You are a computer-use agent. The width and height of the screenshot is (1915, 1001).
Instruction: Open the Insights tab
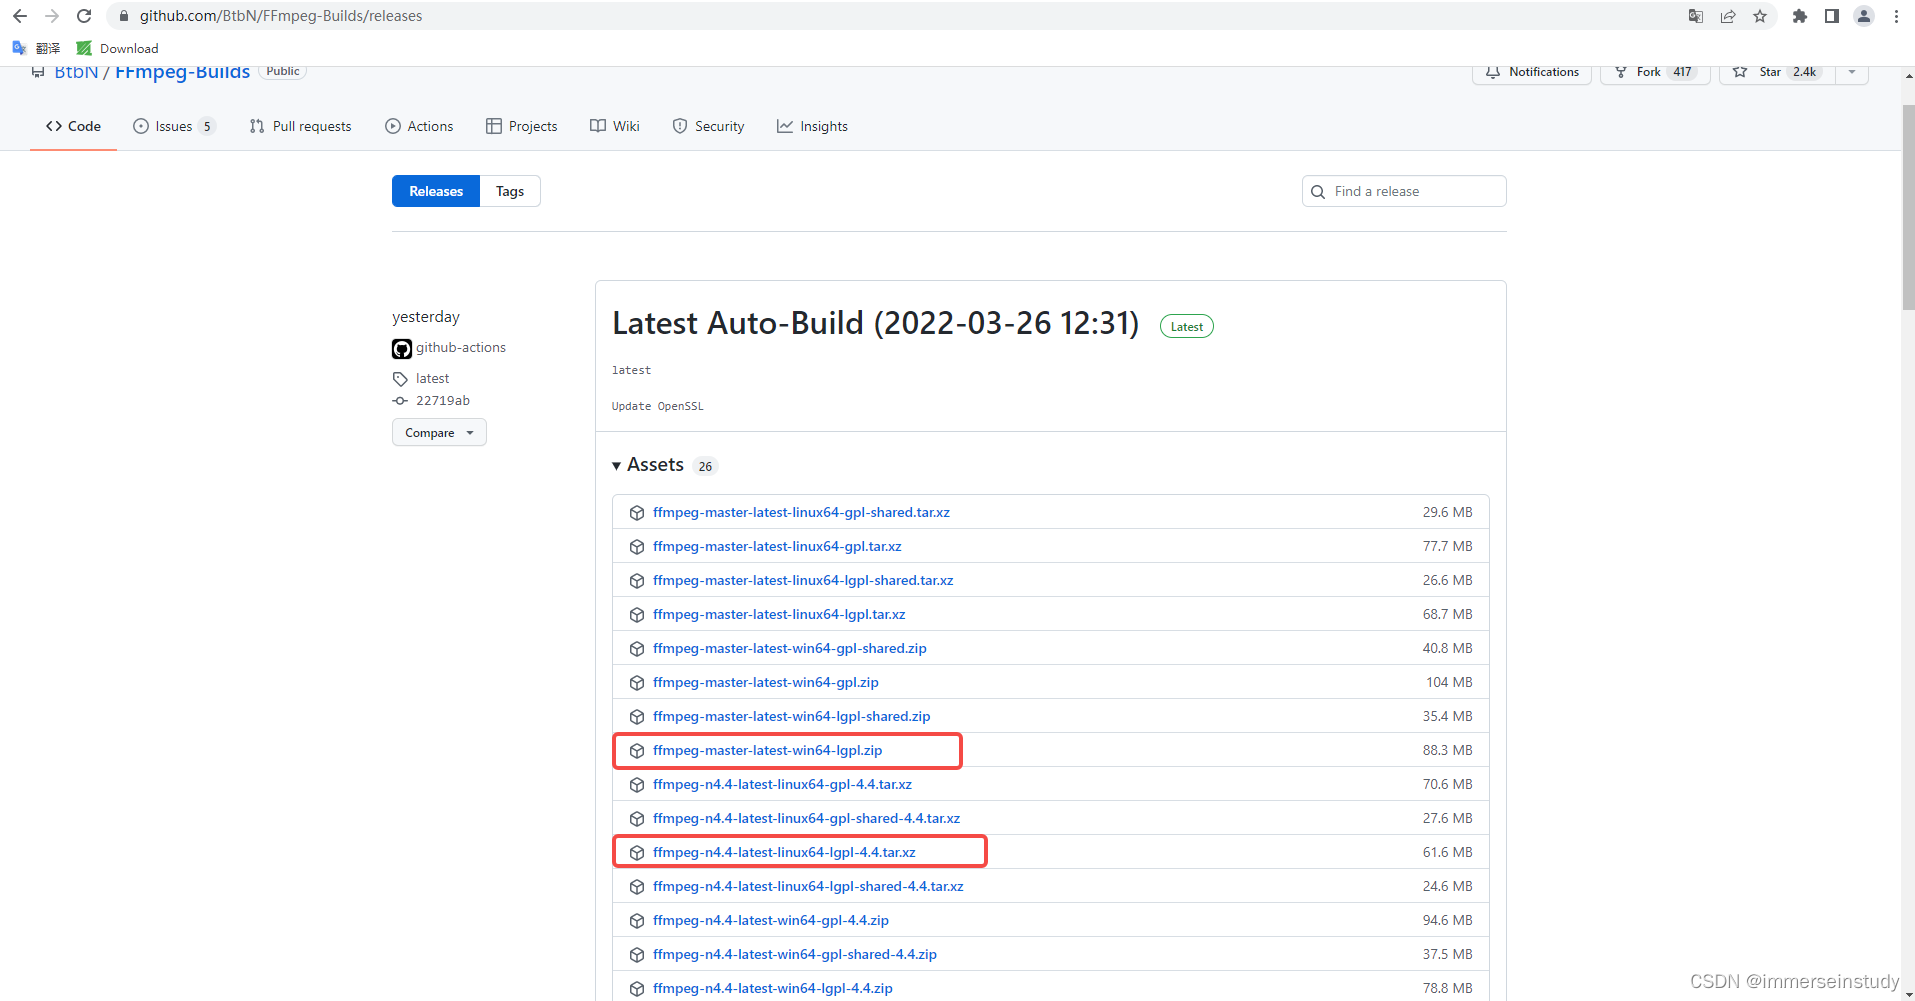(812, 126)
